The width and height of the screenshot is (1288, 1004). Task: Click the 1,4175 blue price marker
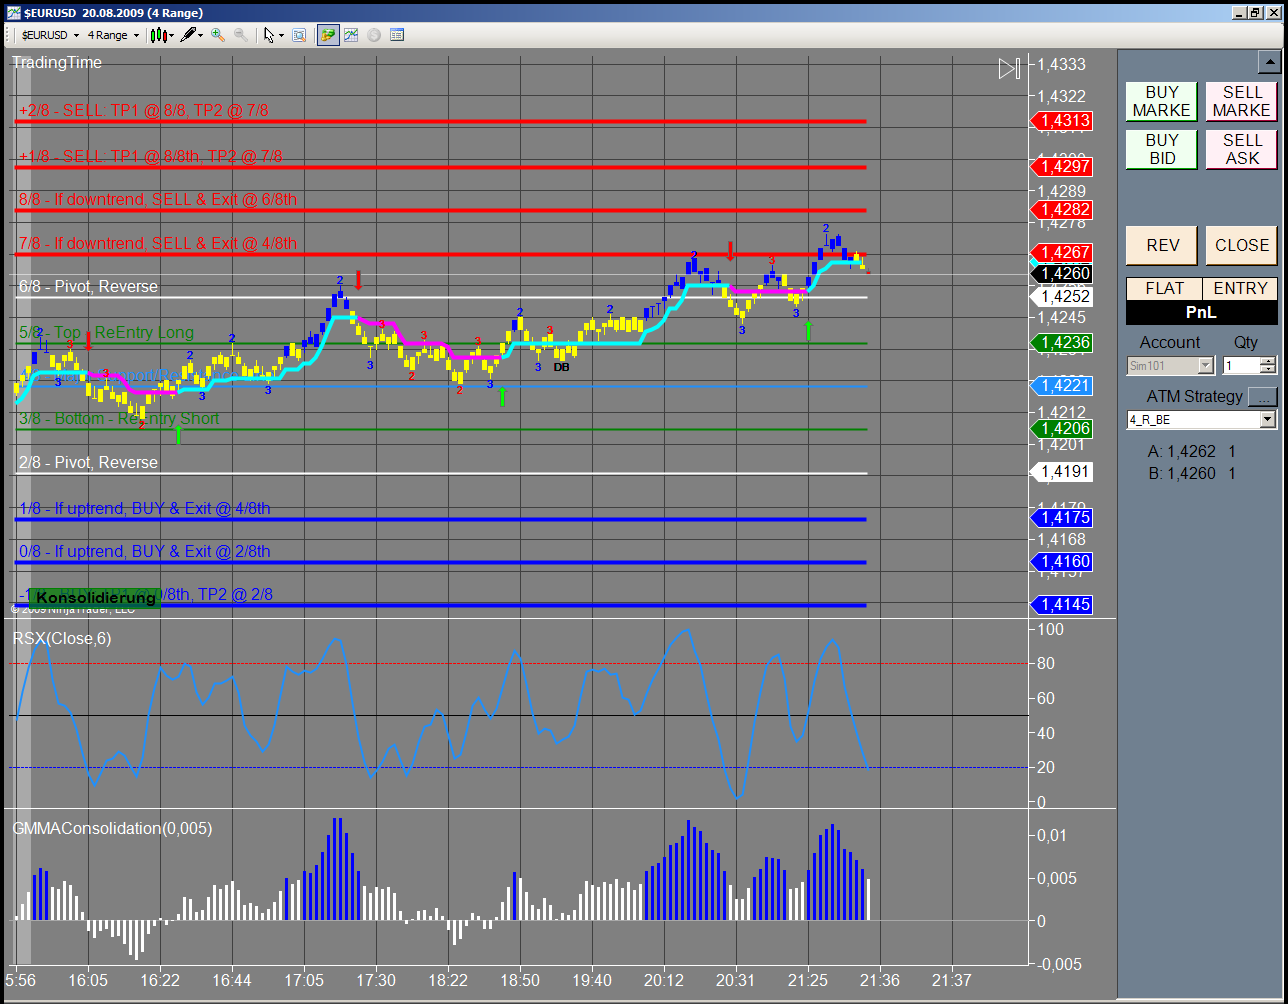click(x=1060, y=518)
